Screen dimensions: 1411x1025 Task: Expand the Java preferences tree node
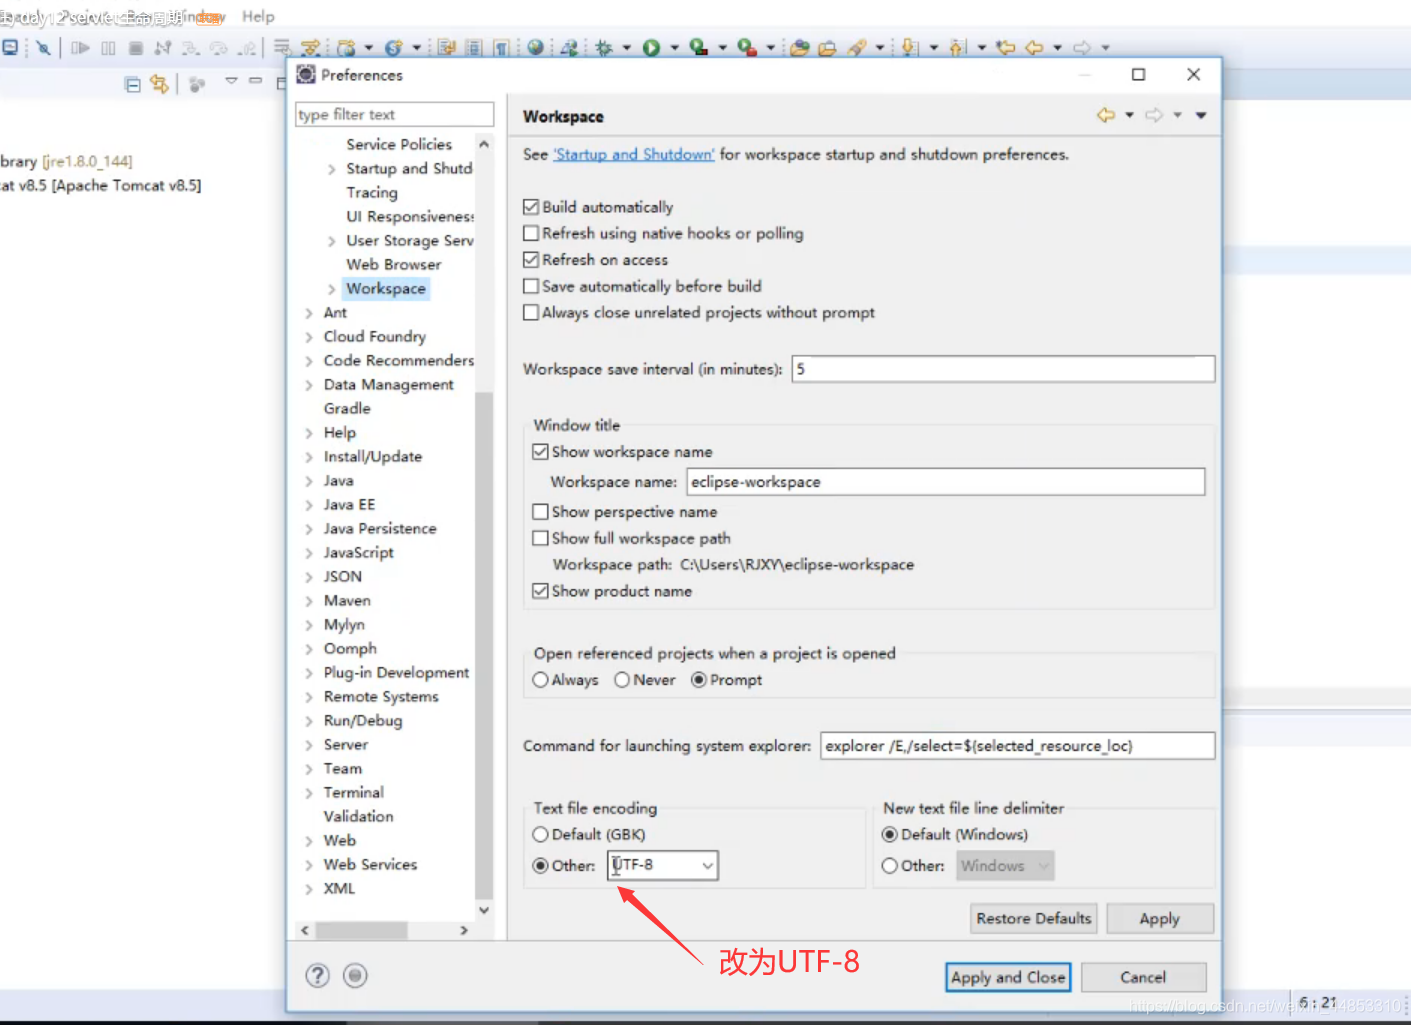pos(309,481)
